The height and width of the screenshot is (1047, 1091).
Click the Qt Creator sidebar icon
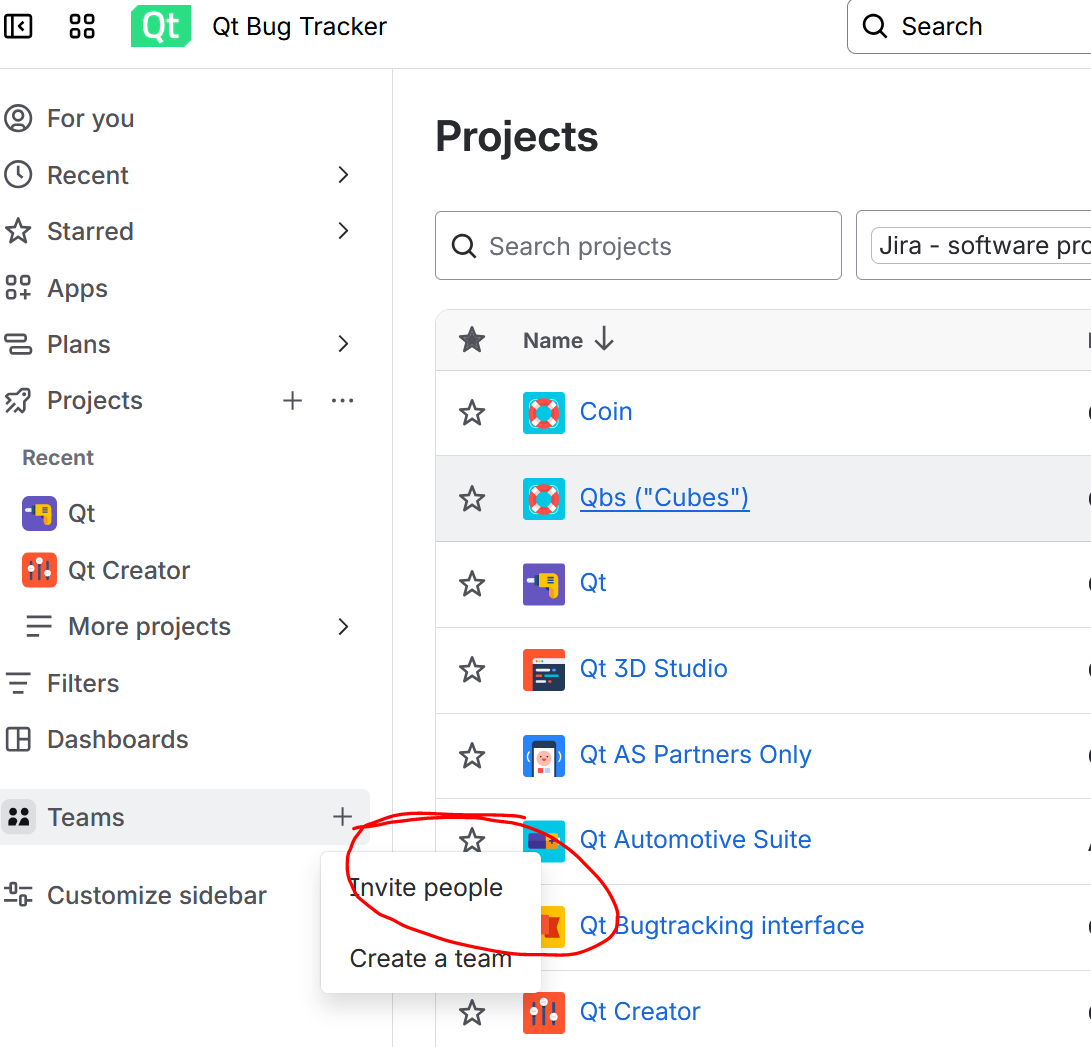[39, 570]
